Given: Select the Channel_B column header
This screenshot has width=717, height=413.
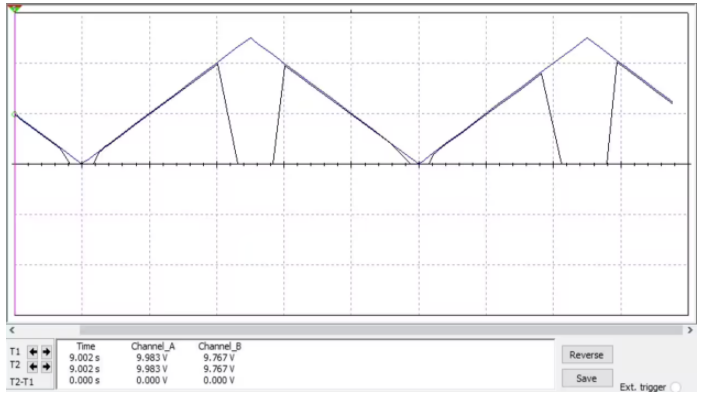Looking at the screenshot, I should coord(219,346).
